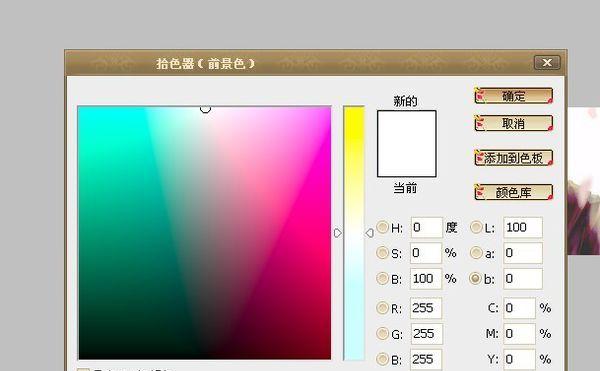The width and height of the screenshot is (600, 371).
Task: Open the 颜色库 color libraries button
Action: [x=514, y=192]
